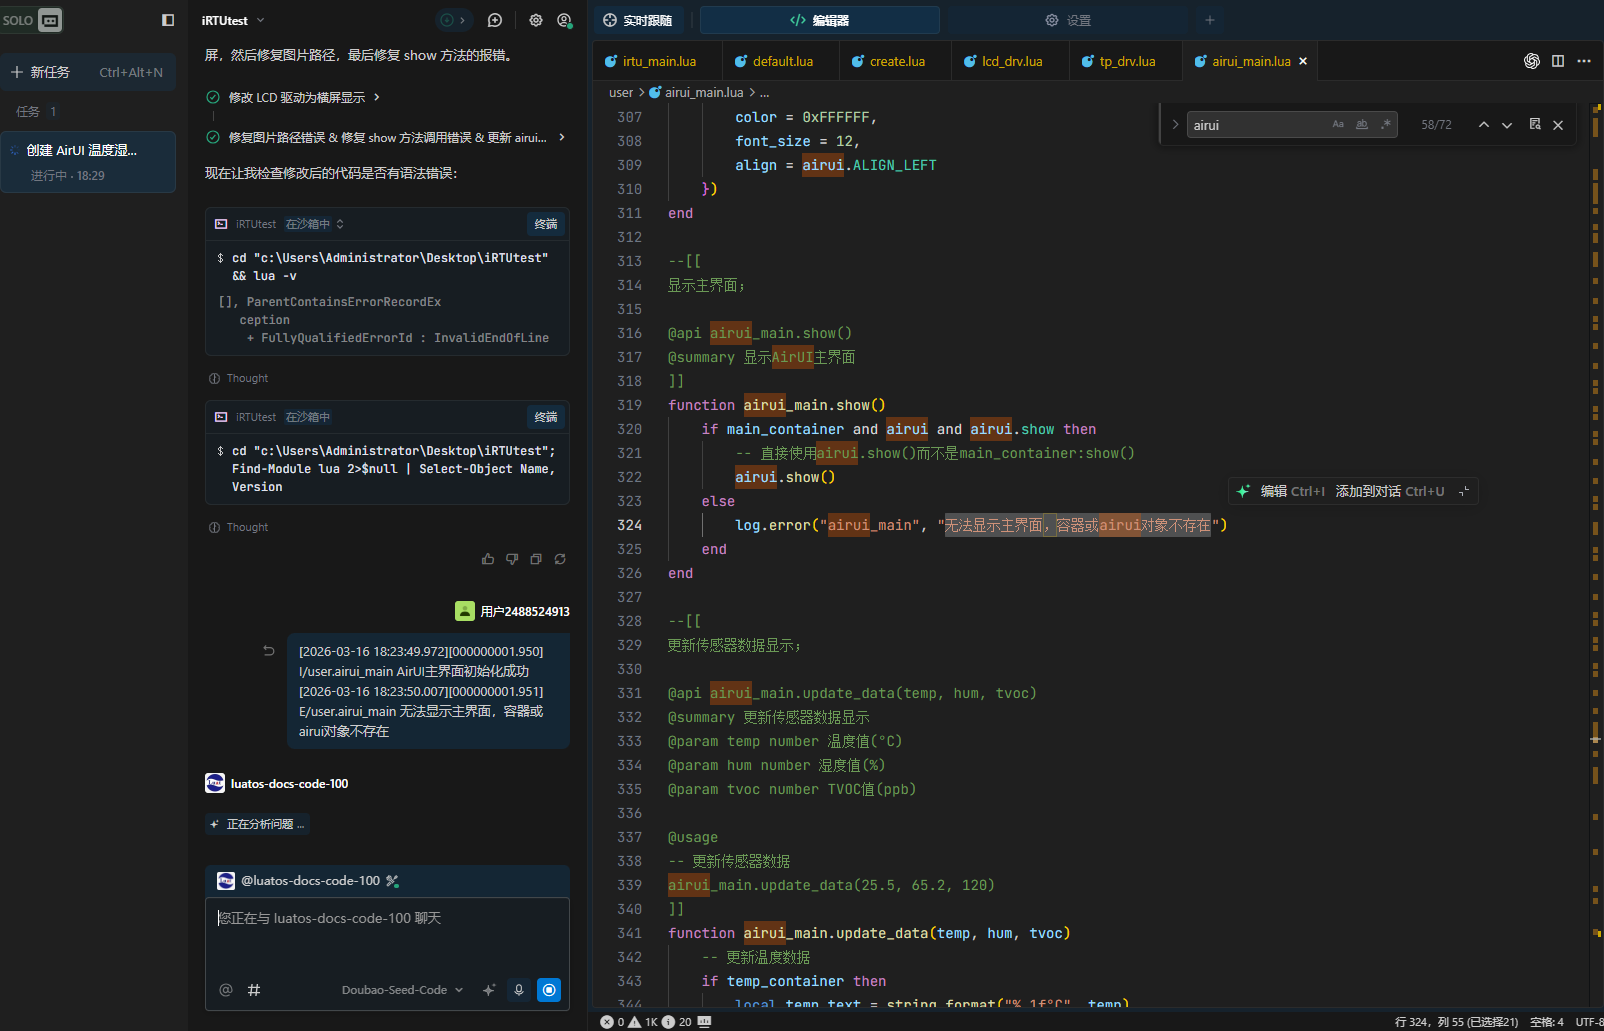Viewport: 1604px width, 1031px height.
Task: Expand the replace field in find widget
Action: 1175,125
